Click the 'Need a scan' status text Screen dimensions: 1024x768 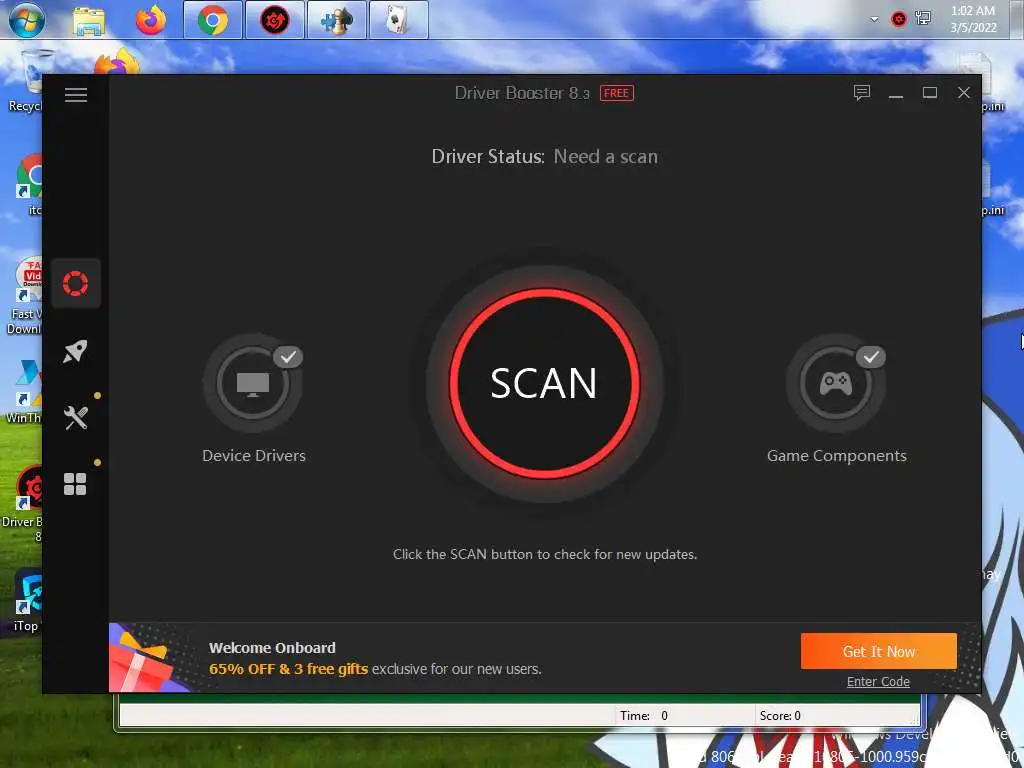[605, 157]
